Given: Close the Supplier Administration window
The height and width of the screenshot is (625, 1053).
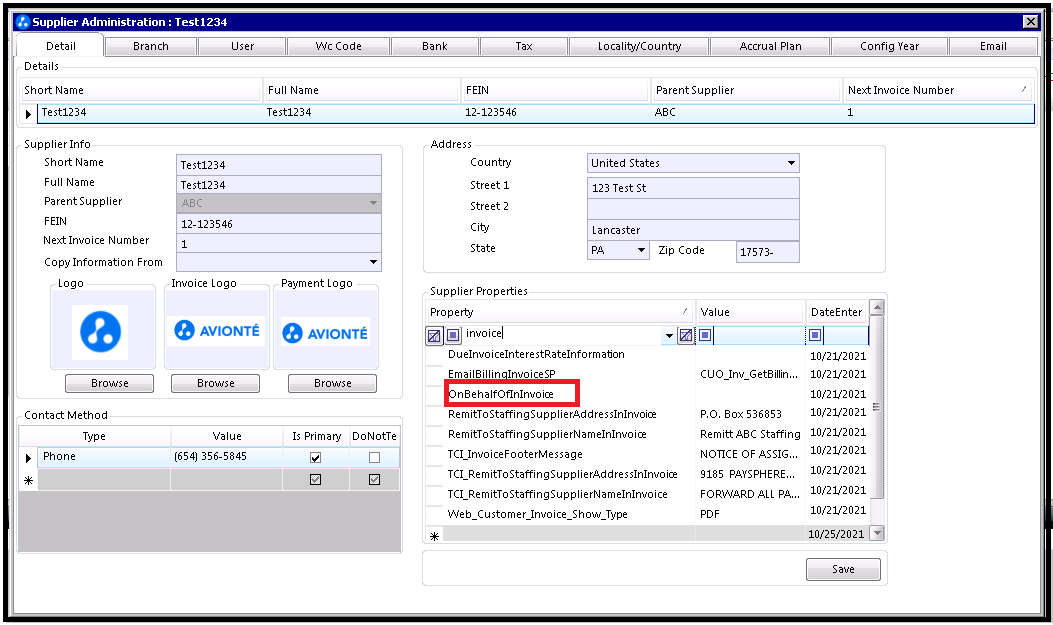Looking at the screenshot, I should point(1031,21).
